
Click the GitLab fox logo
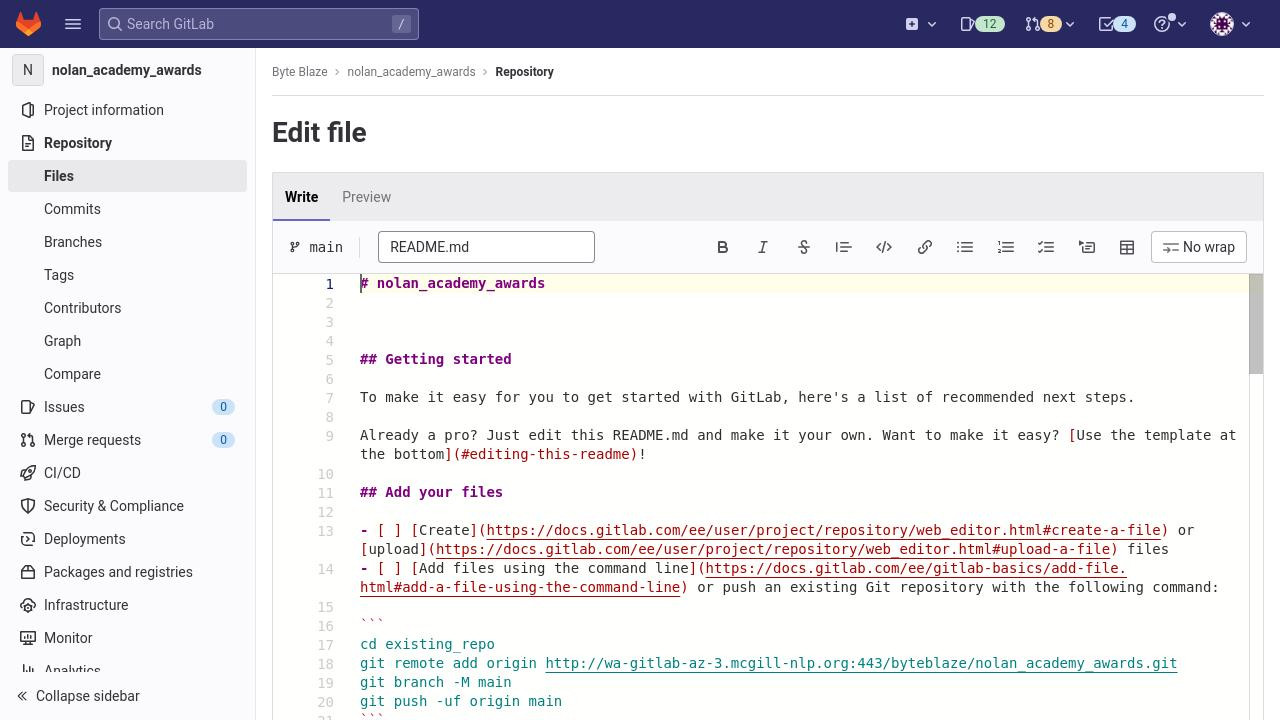(28, 24)
